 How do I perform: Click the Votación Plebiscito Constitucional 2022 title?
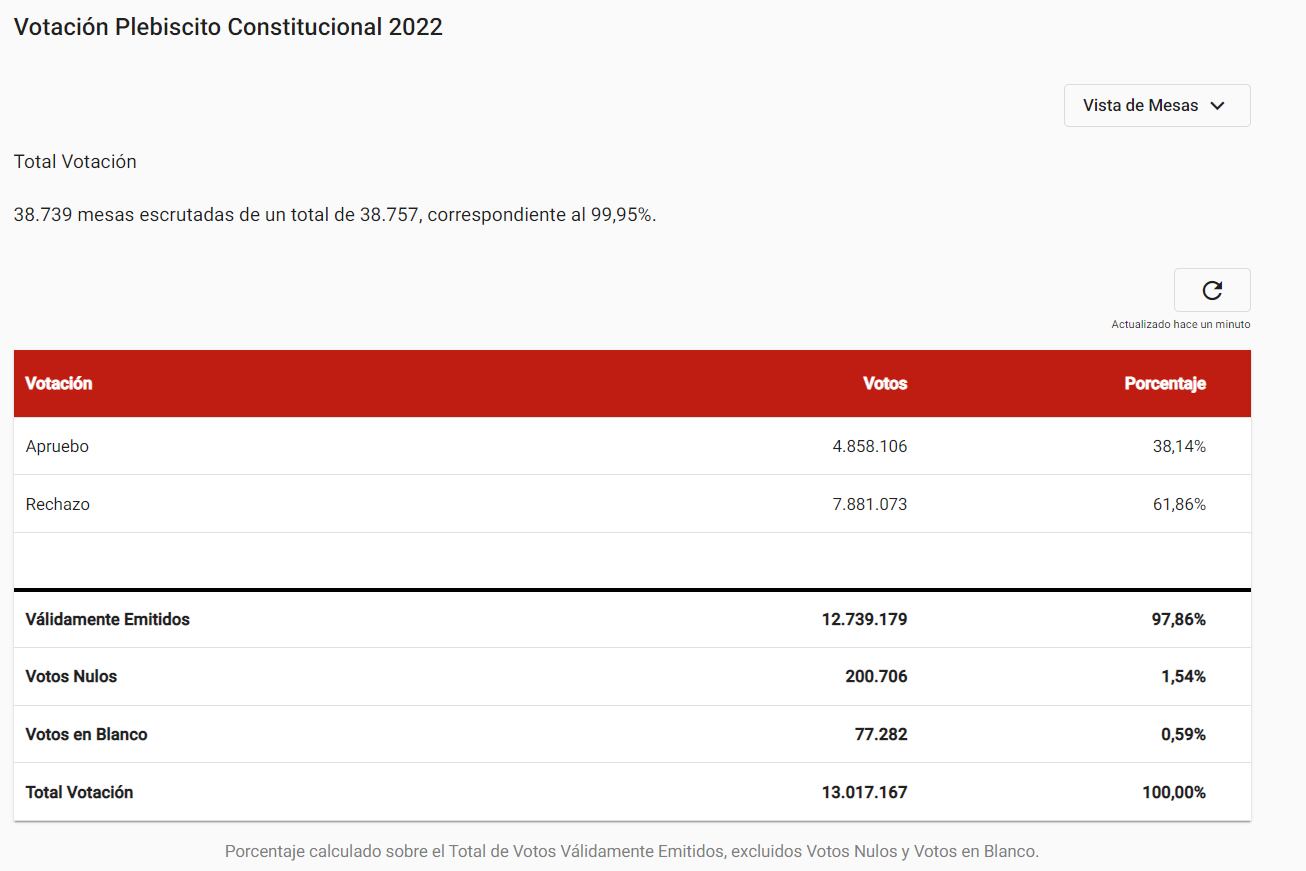pos(228,27)
